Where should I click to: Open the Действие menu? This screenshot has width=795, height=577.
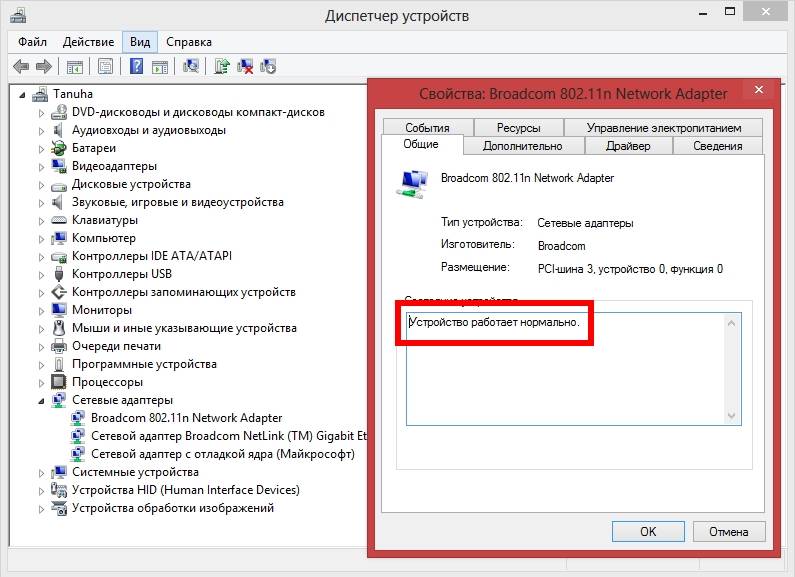[88, 42]
